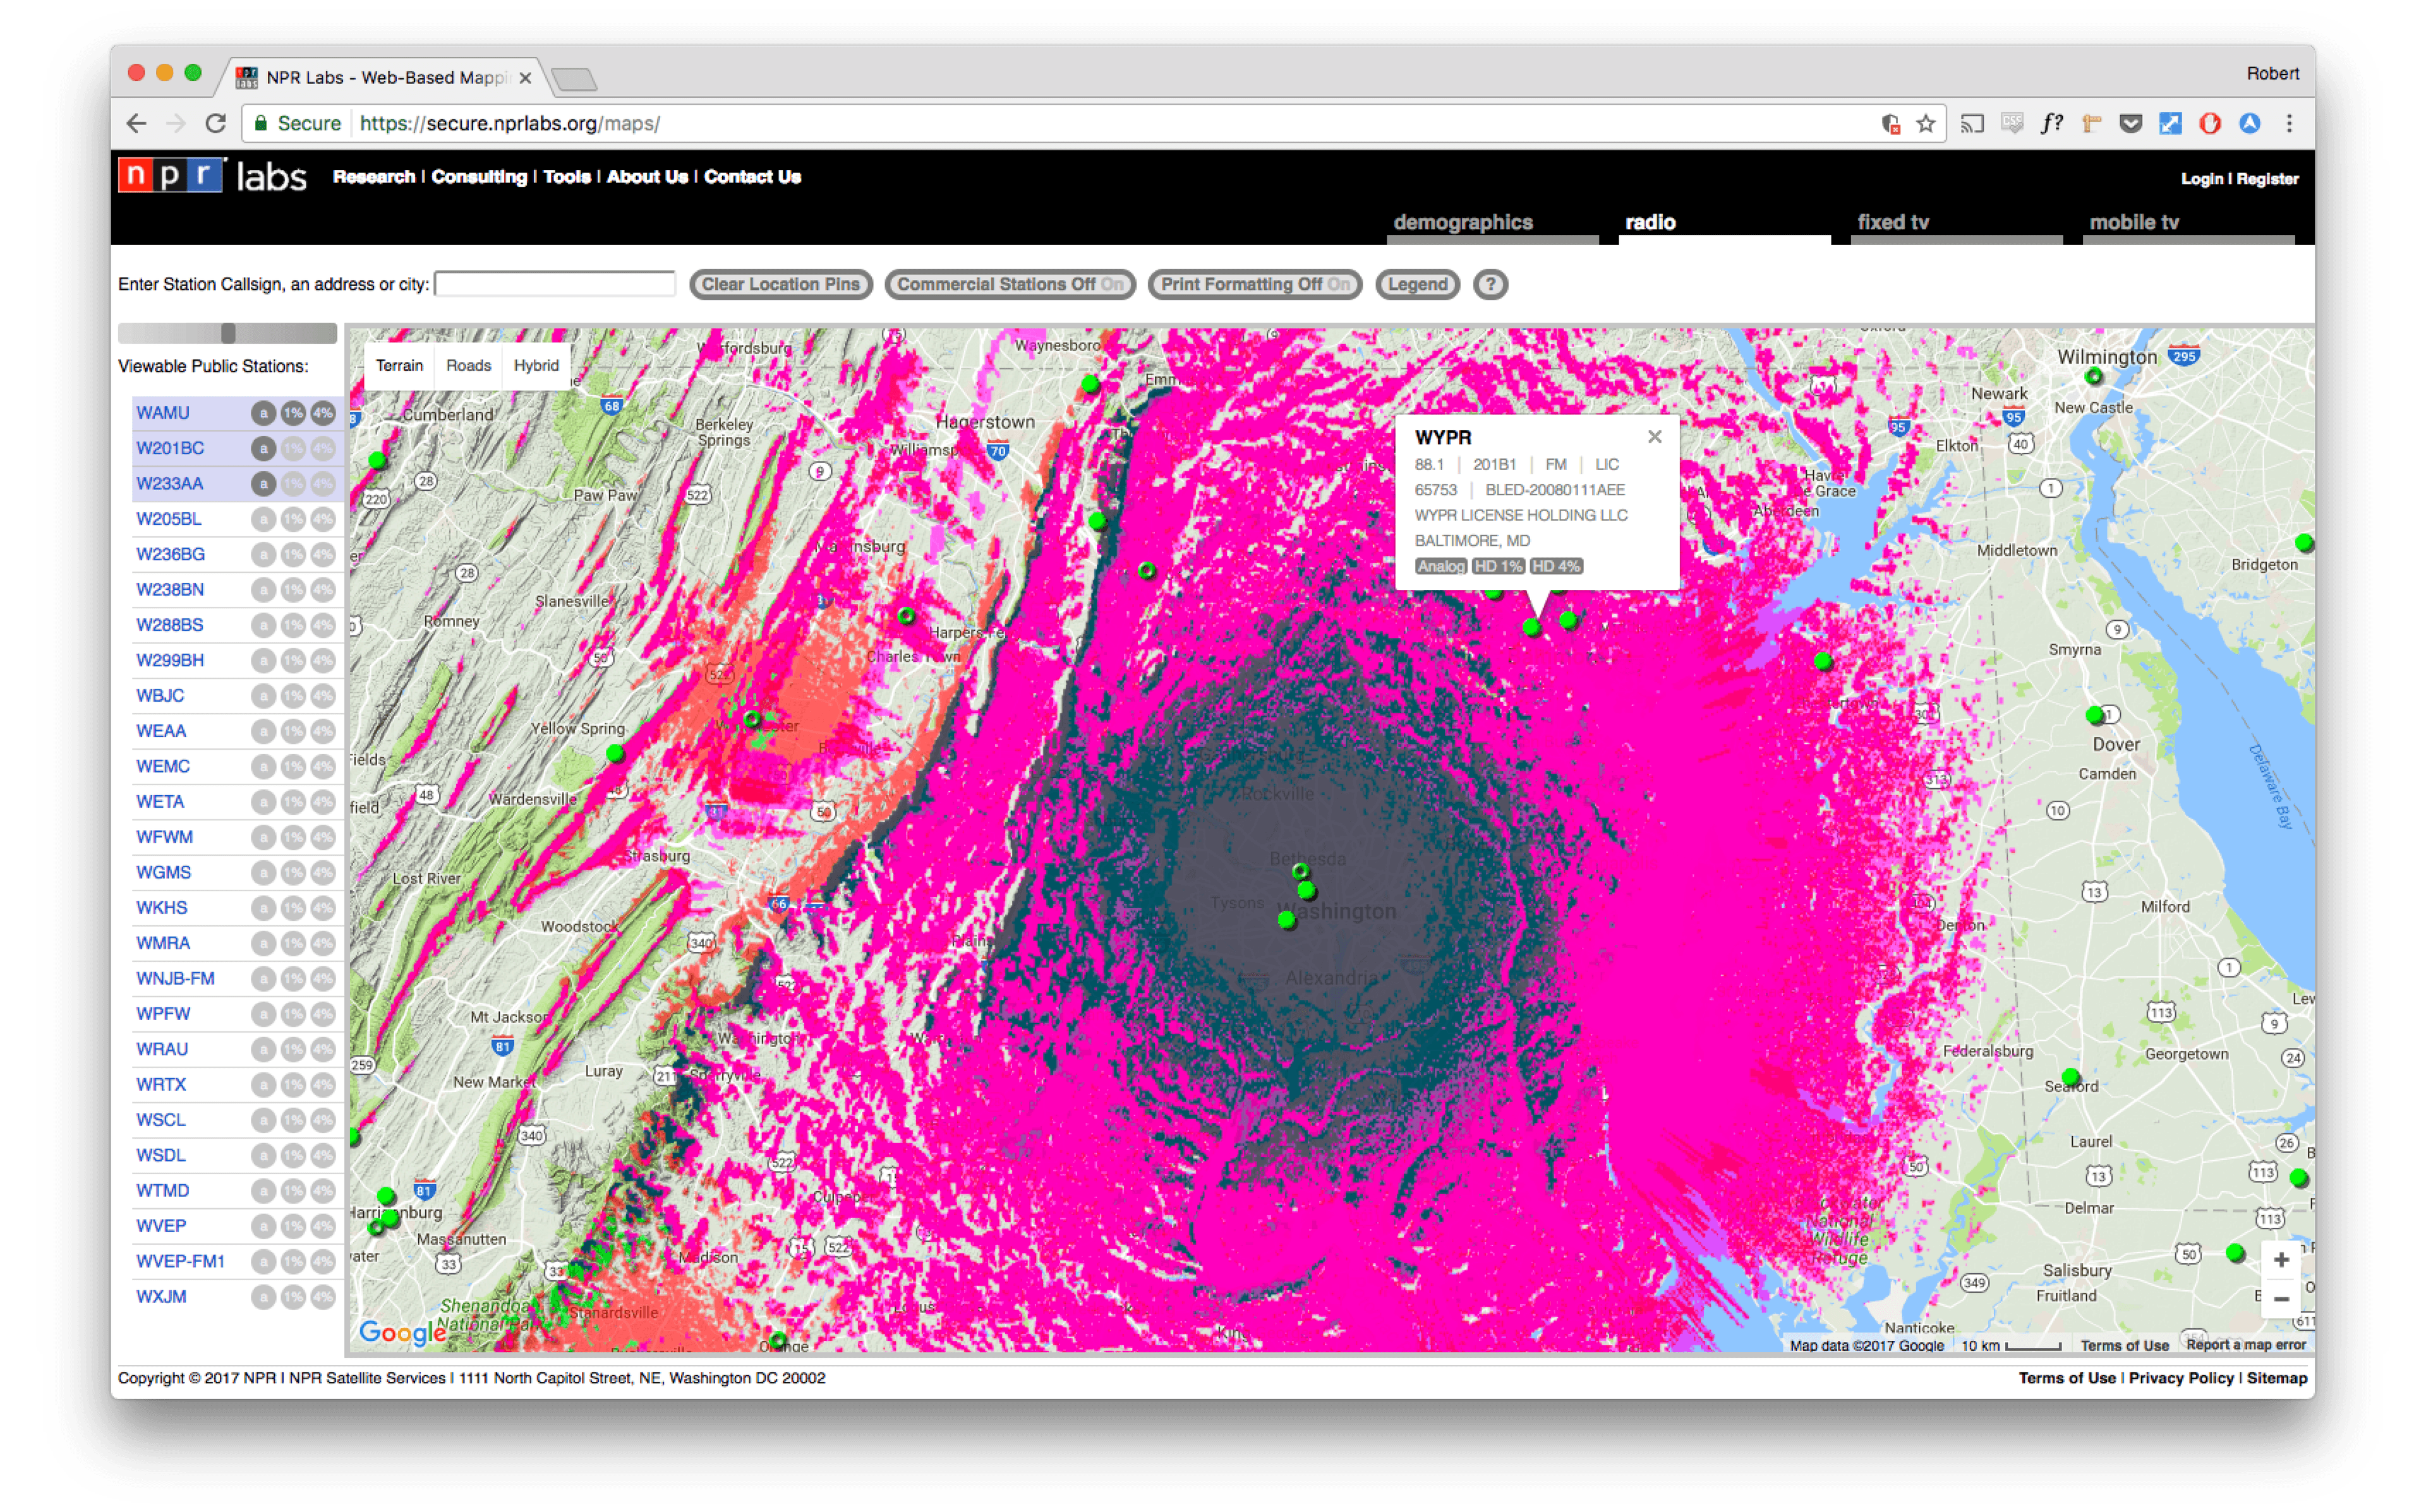Toggle Commercial Stations Off/On
Image resolution: width=2426 pixels, height=1512 pixels.
point(1010,284)
